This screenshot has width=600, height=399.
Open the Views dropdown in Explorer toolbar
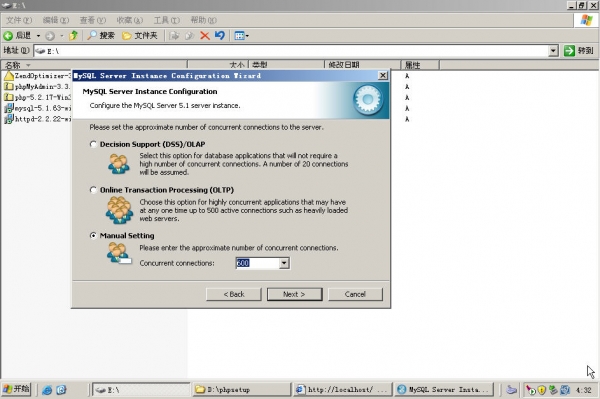[241, 36]
